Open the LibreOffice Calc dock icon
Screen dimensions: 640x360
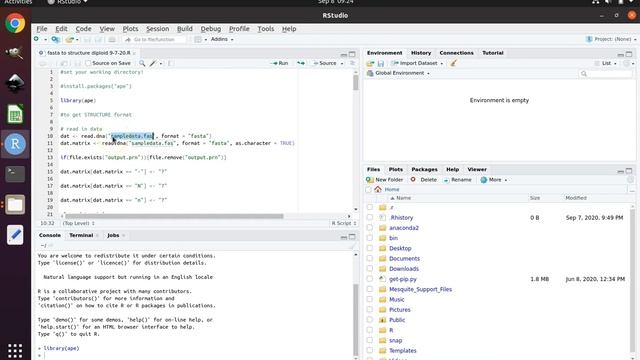tap(15, 114)
